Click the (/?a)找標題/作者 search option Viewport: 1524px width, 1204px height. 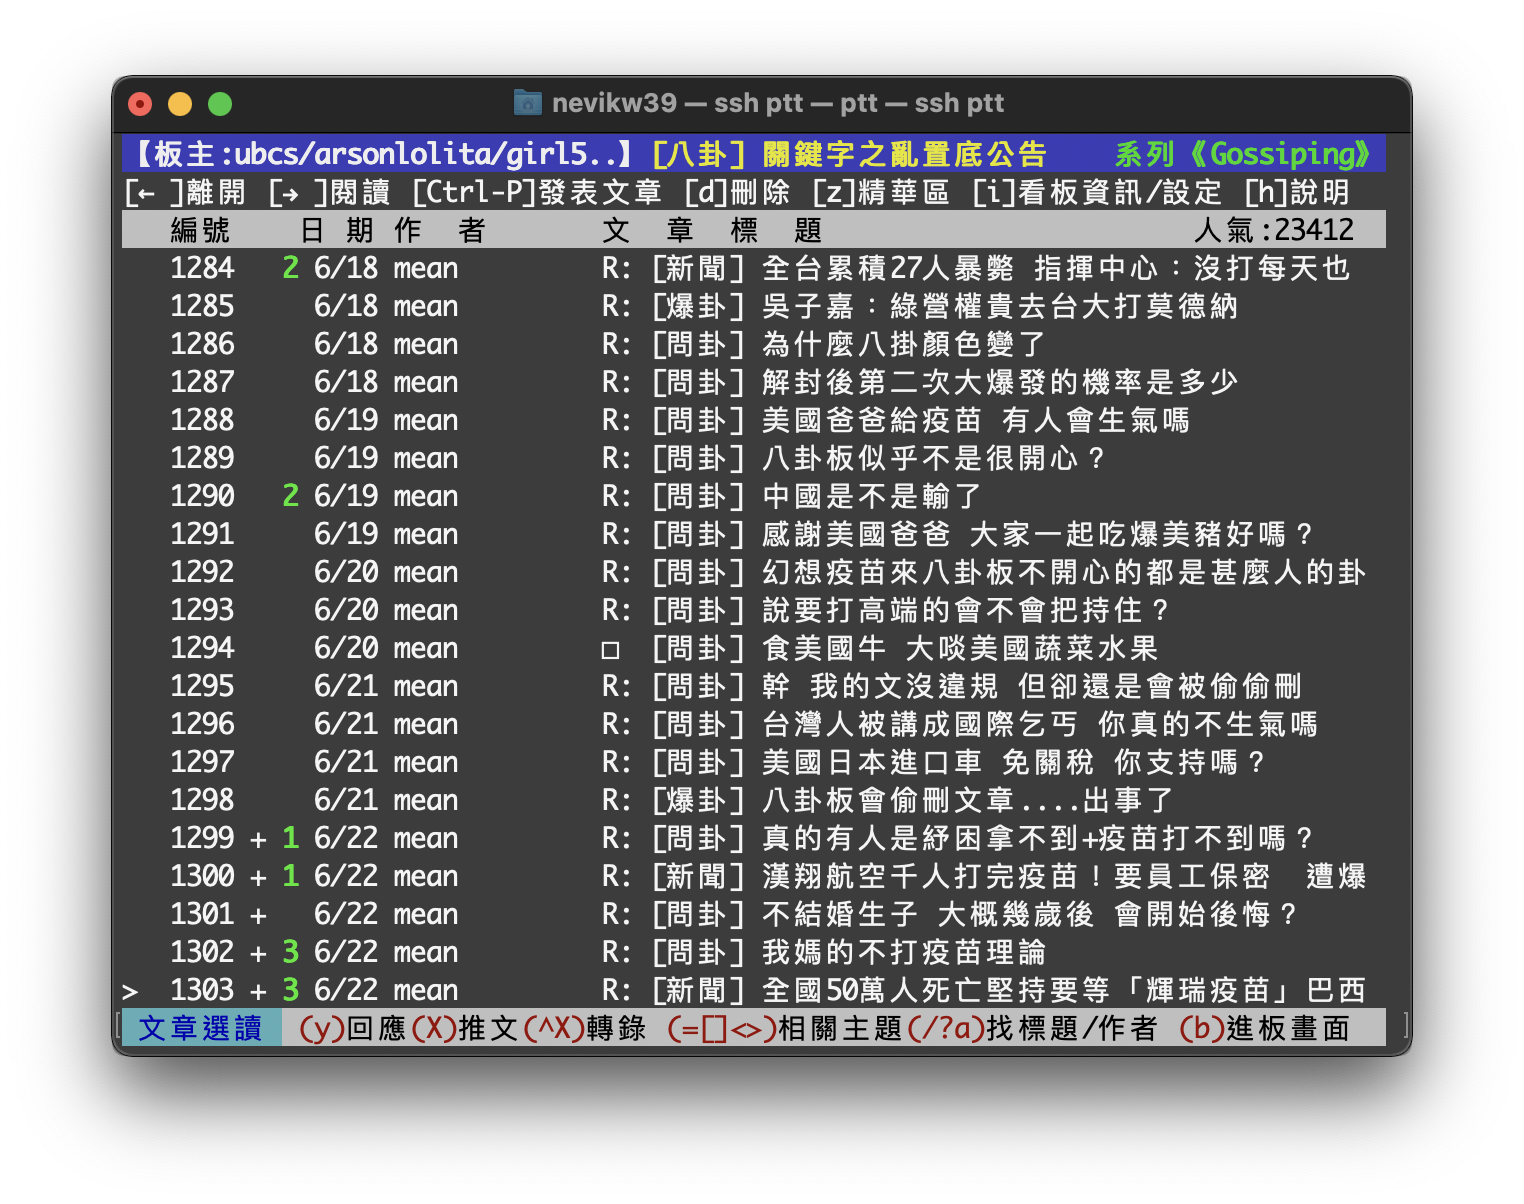coord(1032,1028)
